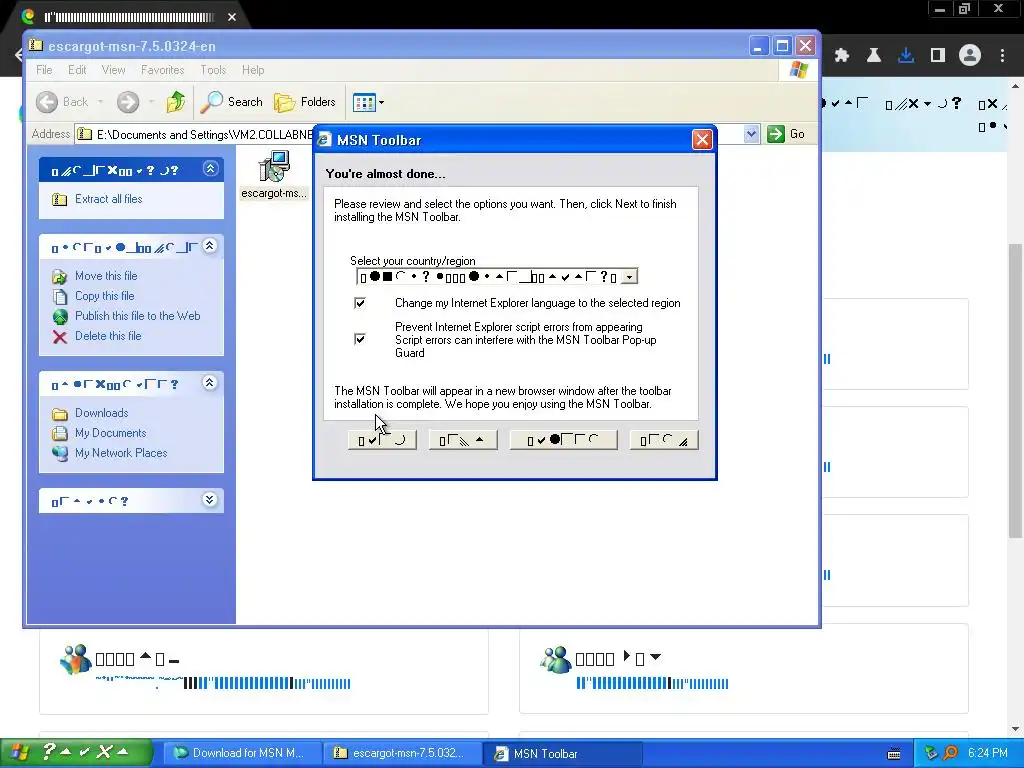Viewport: 1024px width, 768px height.
Task: Open Chrome downloads icon
Action: point(906,56)
